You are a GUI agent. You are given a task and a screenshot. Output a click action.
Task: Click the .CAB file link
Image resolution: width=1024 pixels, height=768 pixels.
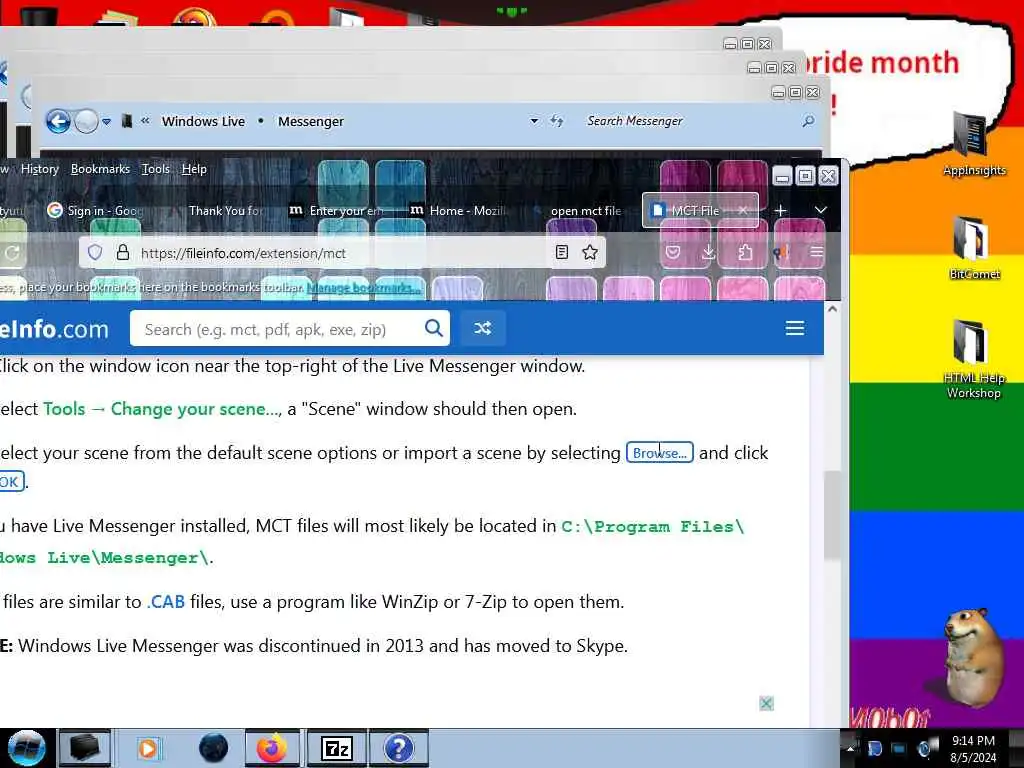[166, 601]
